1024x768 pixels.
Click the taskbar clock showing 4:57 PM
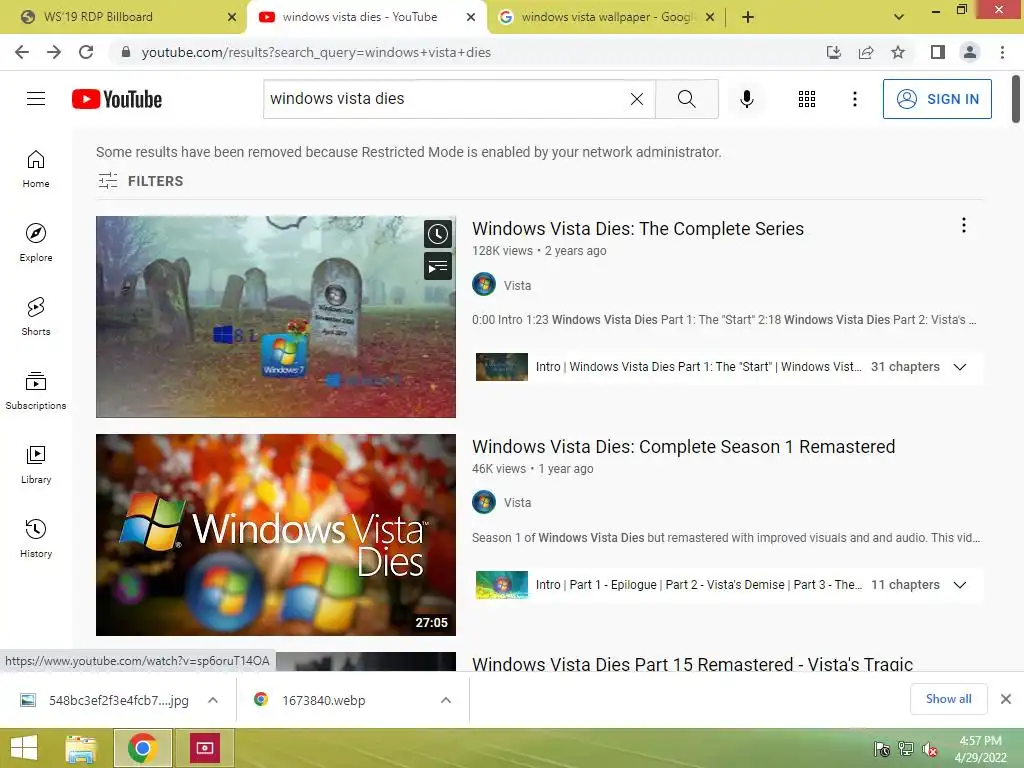tap(980, 749)
